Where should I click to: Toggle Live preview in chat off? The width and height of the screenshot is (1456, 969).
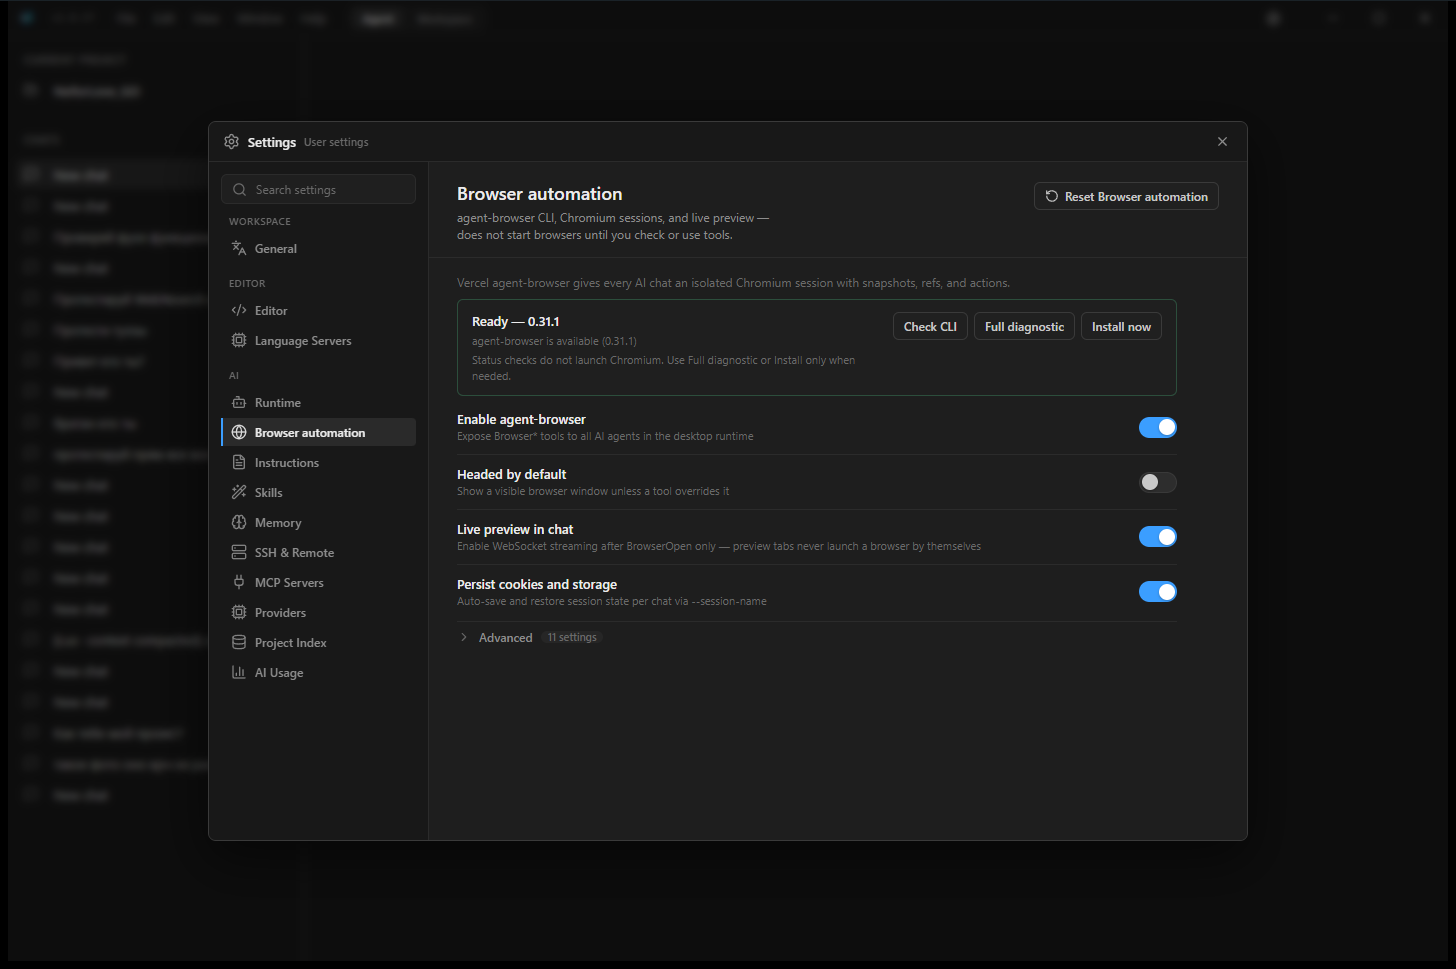coord(1158,537)
